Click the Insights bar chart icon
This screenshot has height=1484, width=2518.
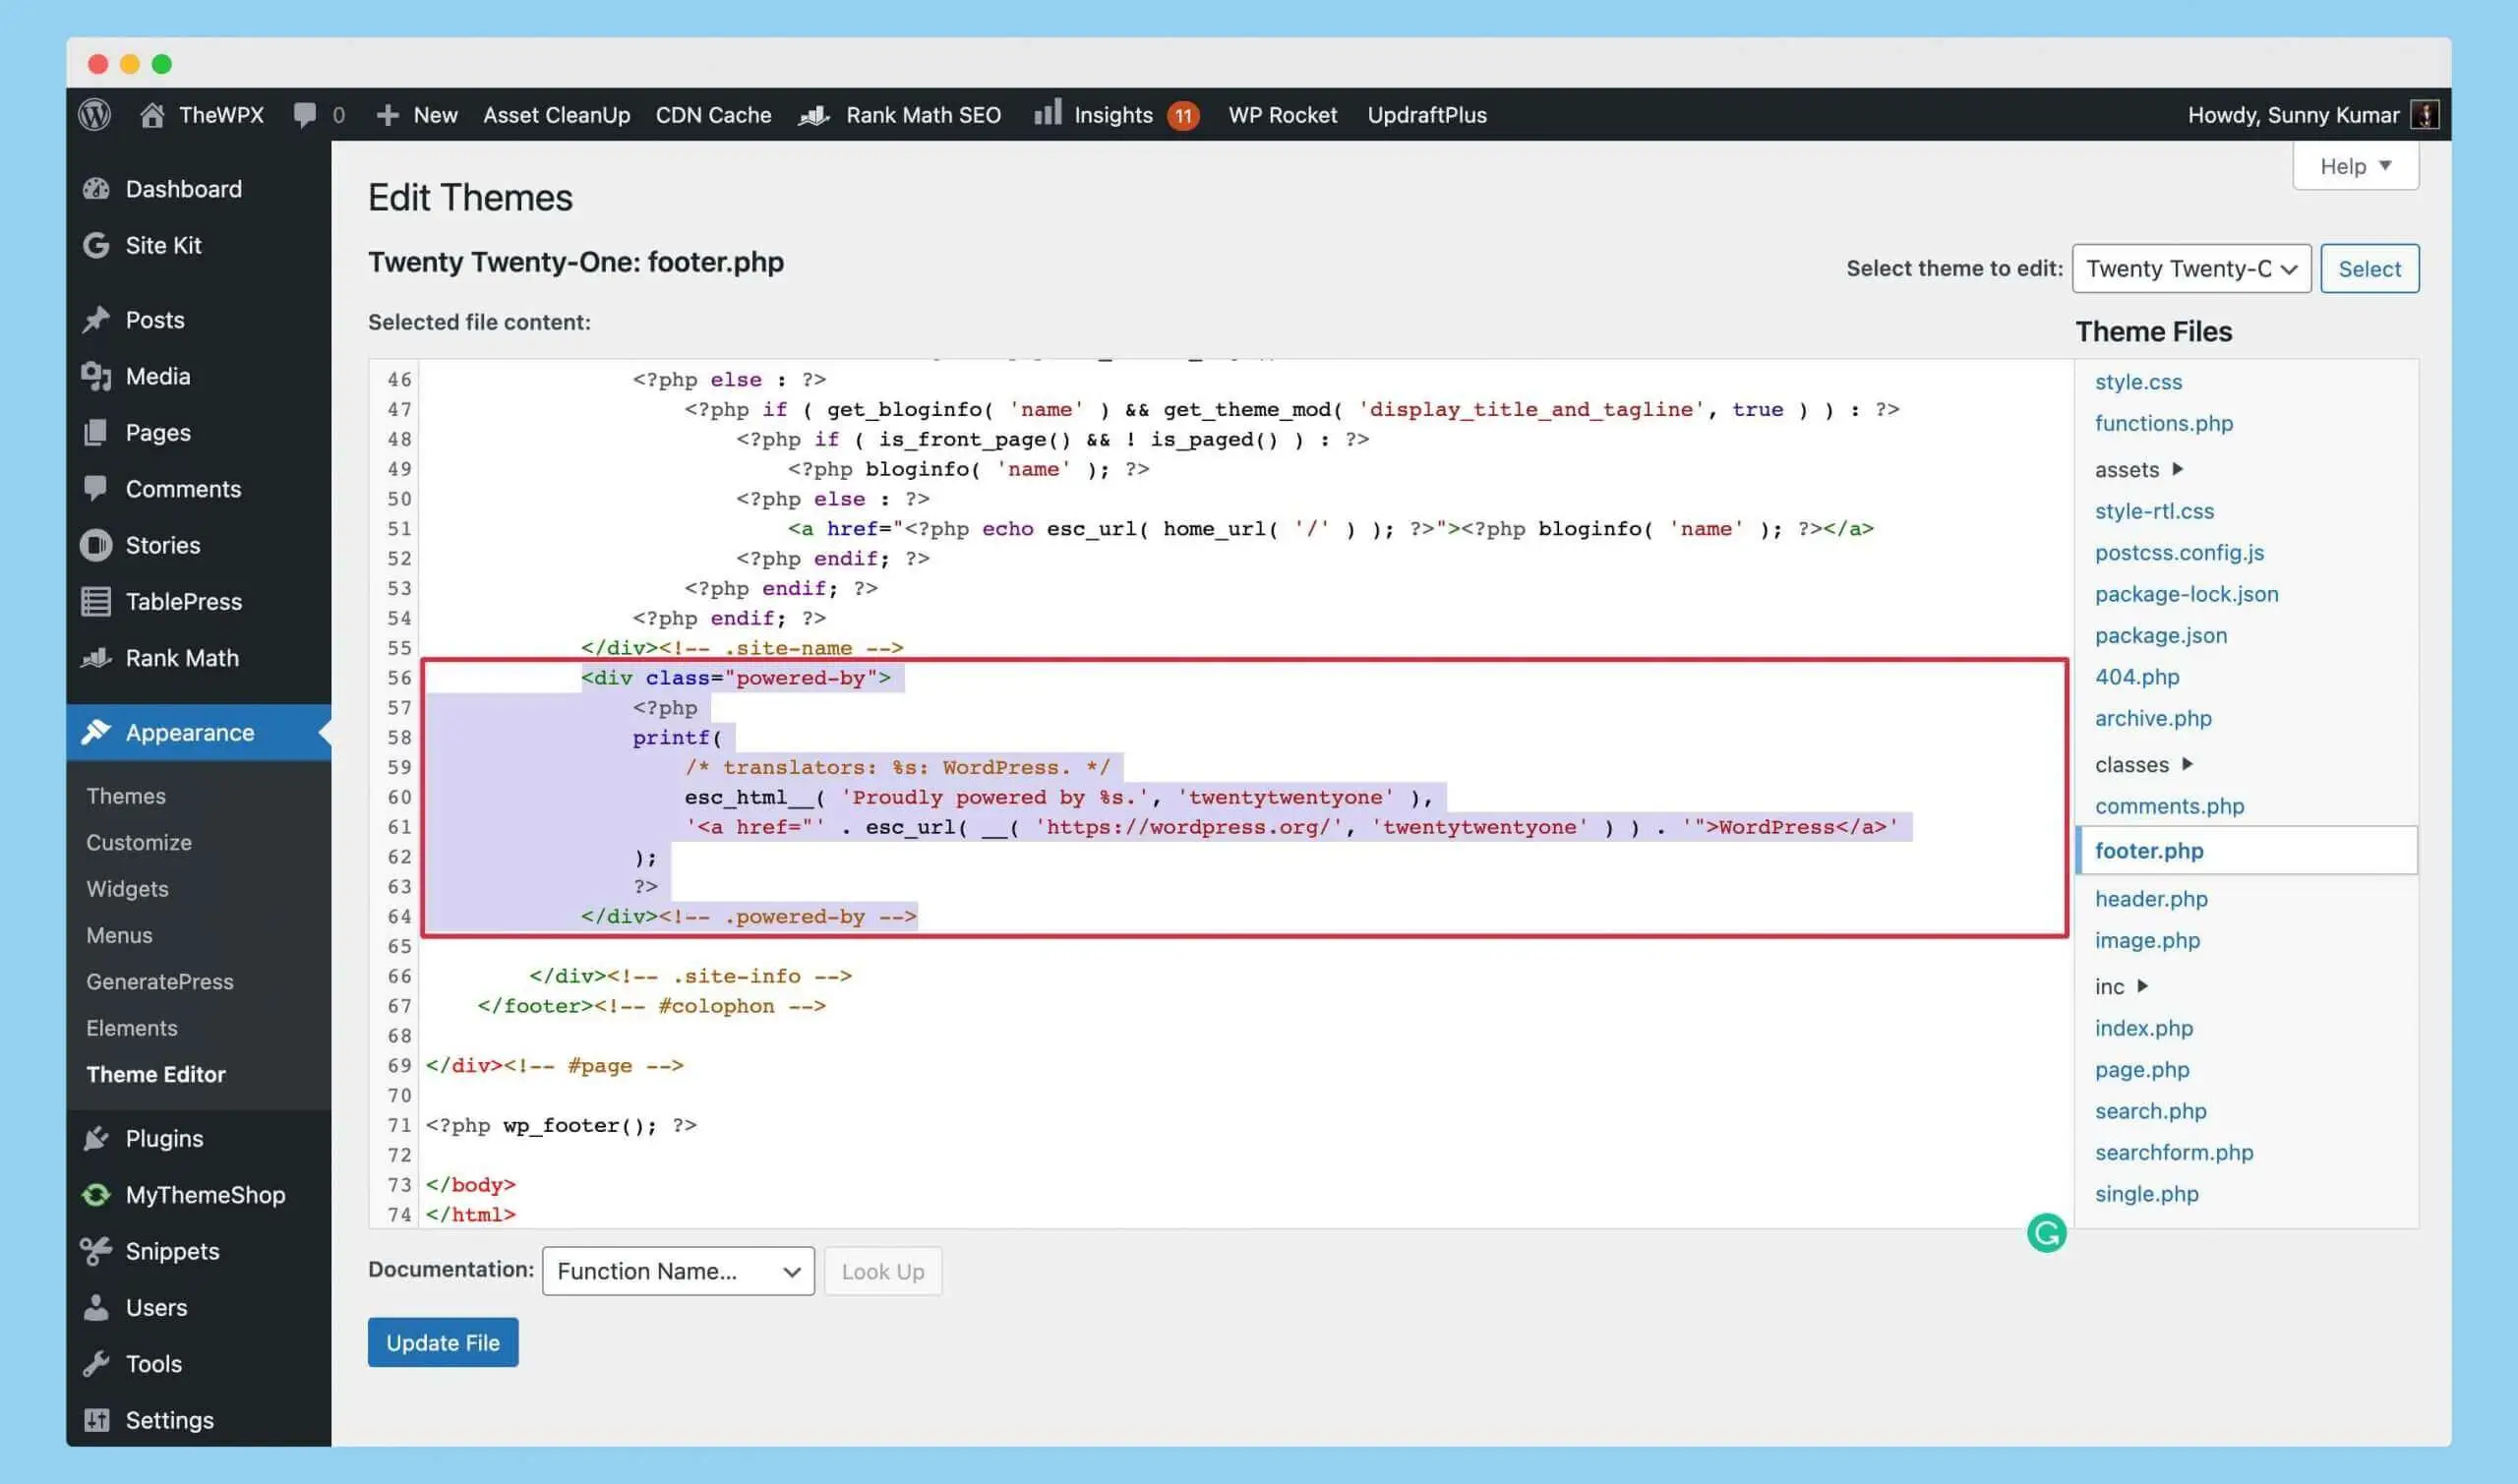click(1047, 113)
